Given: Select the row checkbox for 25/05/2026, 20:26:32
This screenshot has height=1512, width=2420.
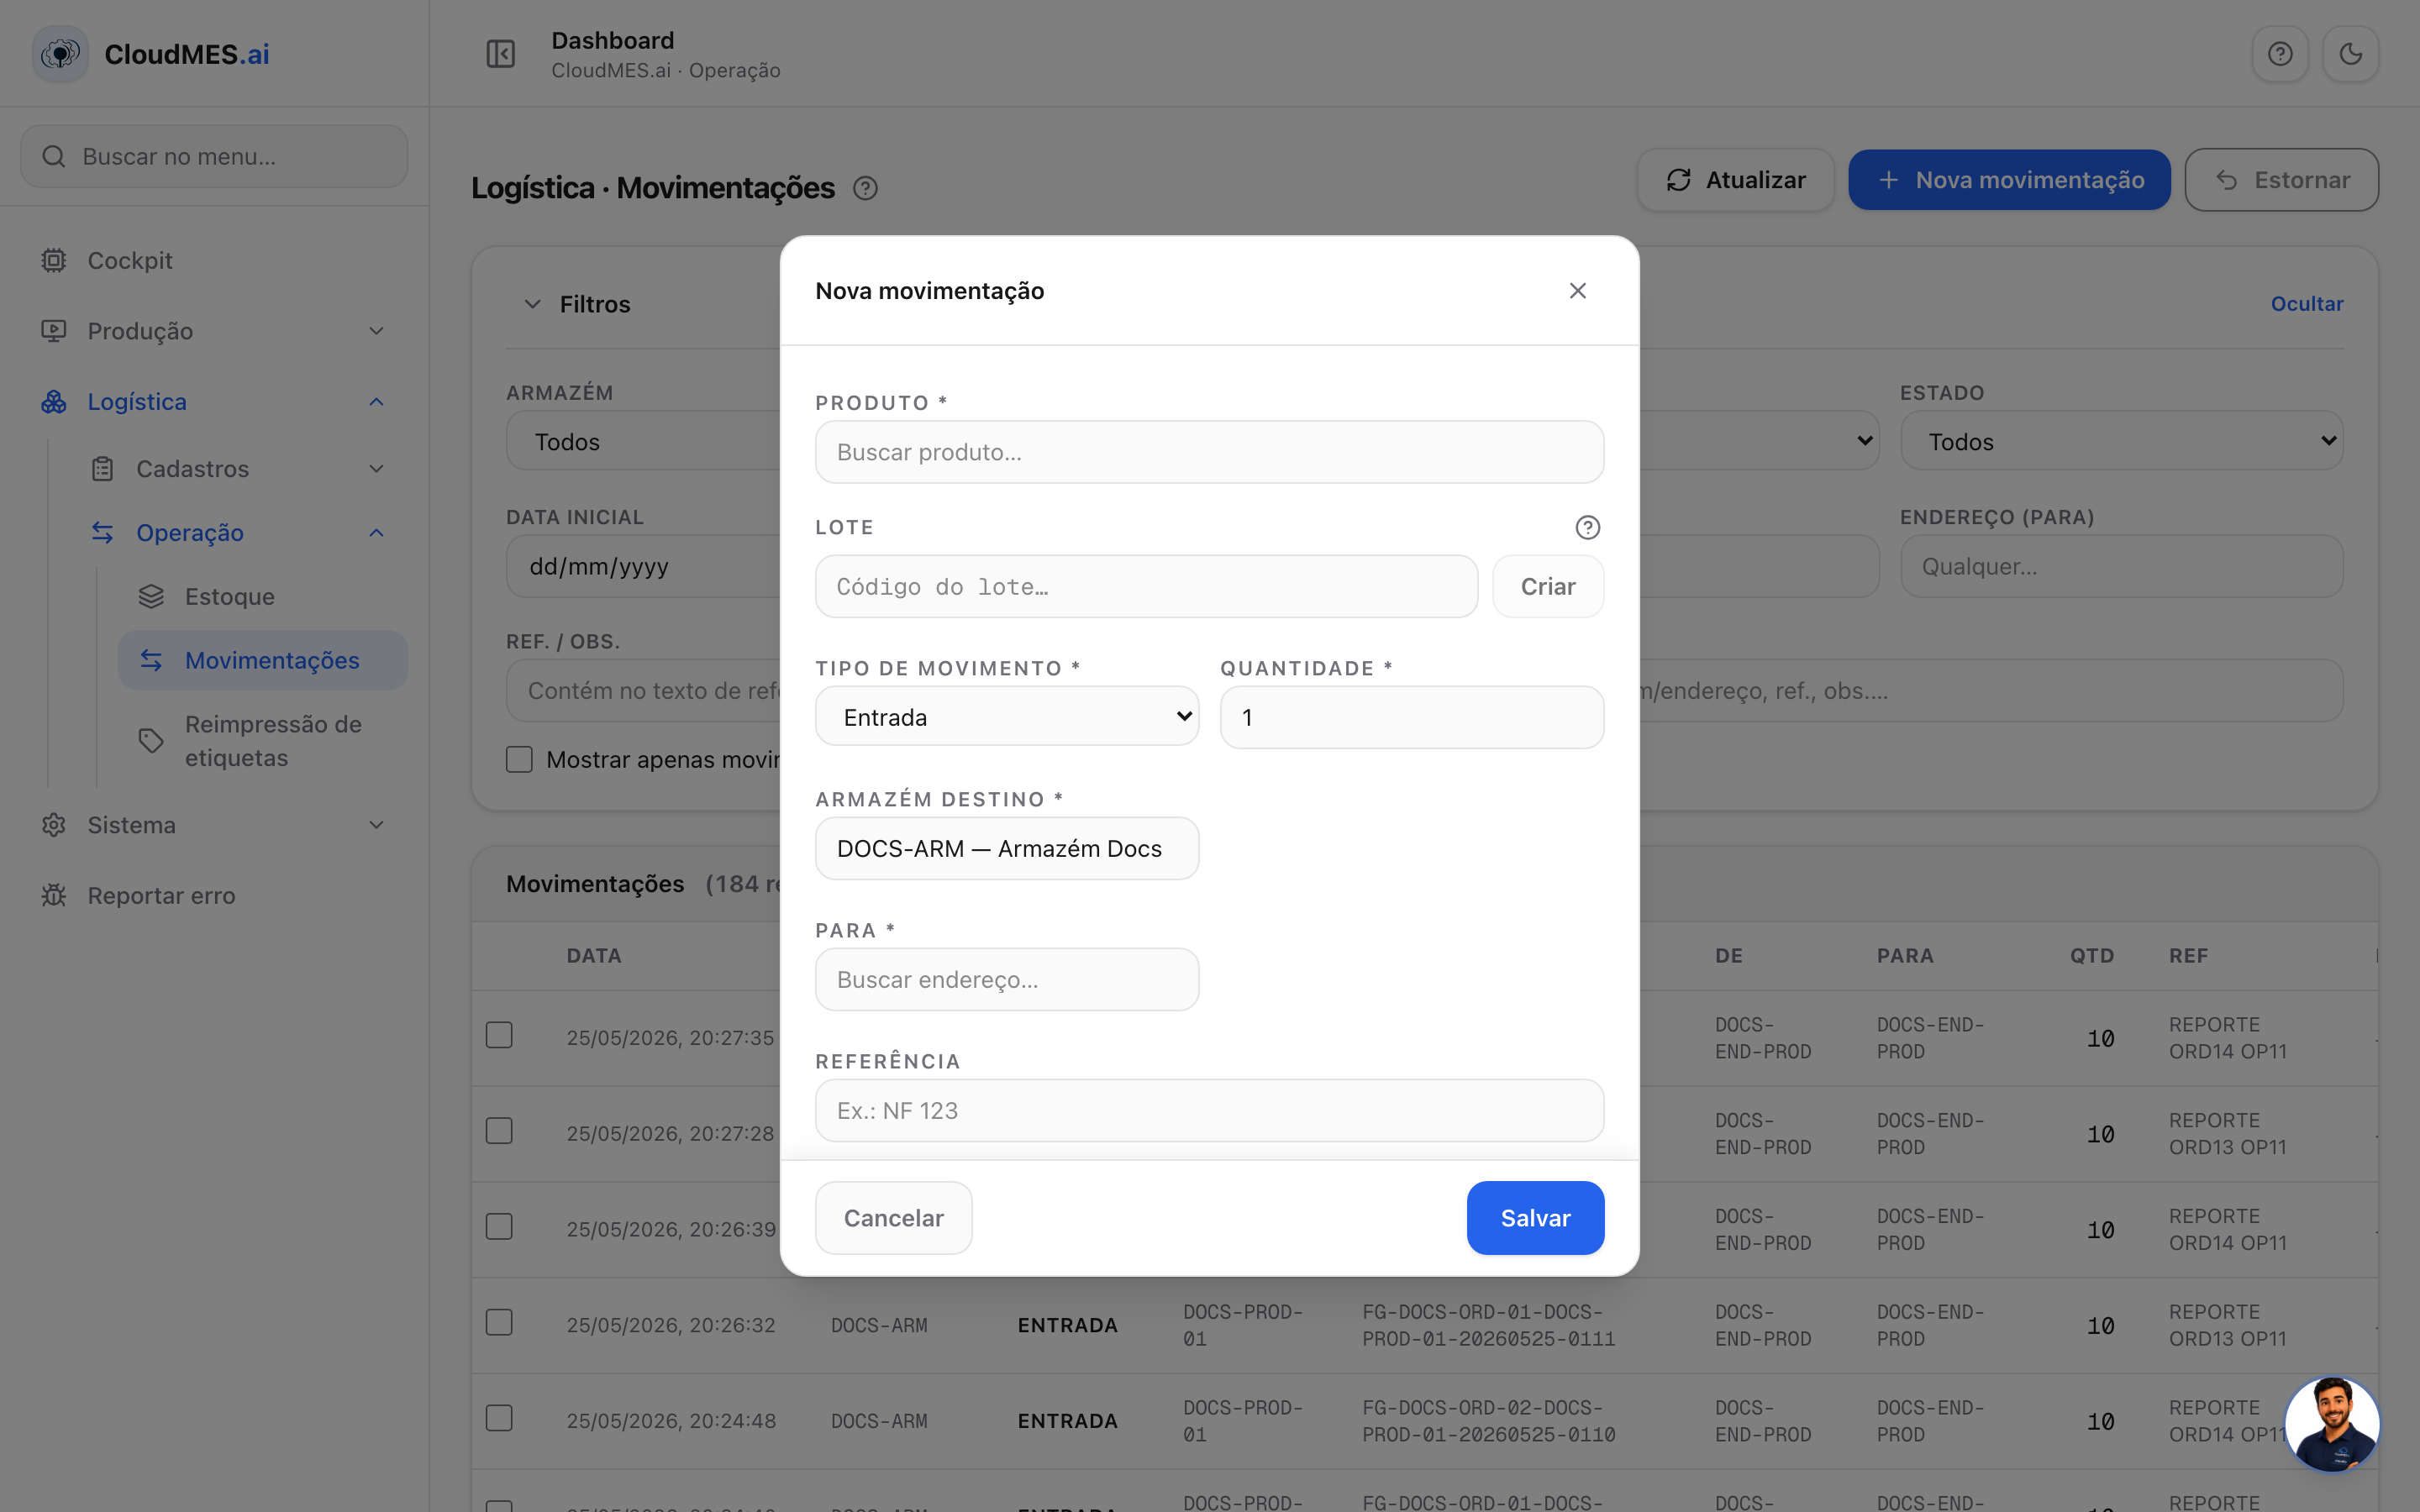Looking at the screenshot, I should coord(499,1323).
